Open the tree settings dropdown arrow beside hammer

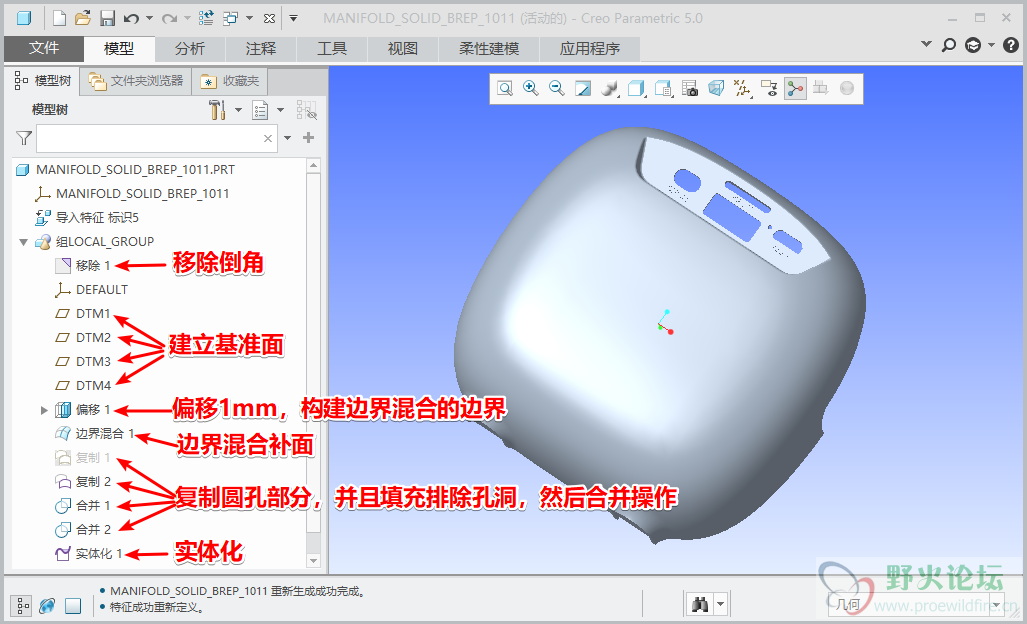[238, 110]
